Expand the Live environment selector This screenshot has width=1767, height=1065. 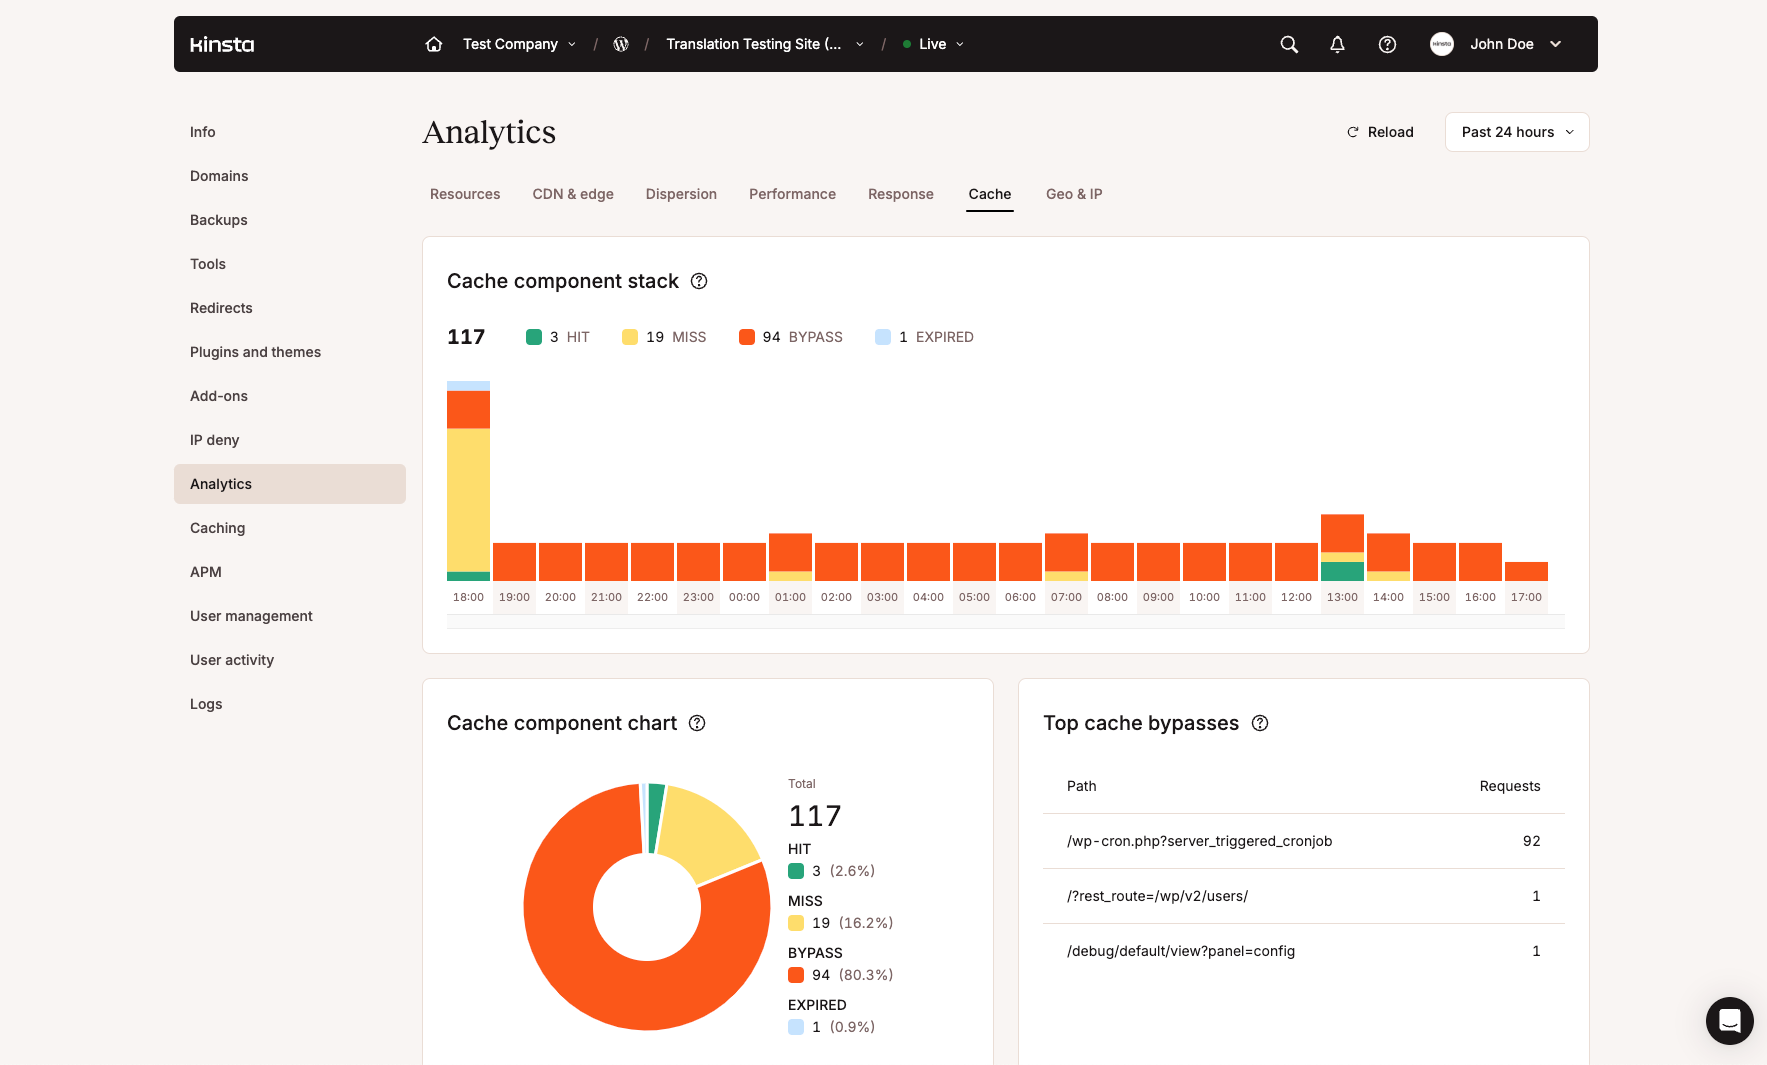933,44
